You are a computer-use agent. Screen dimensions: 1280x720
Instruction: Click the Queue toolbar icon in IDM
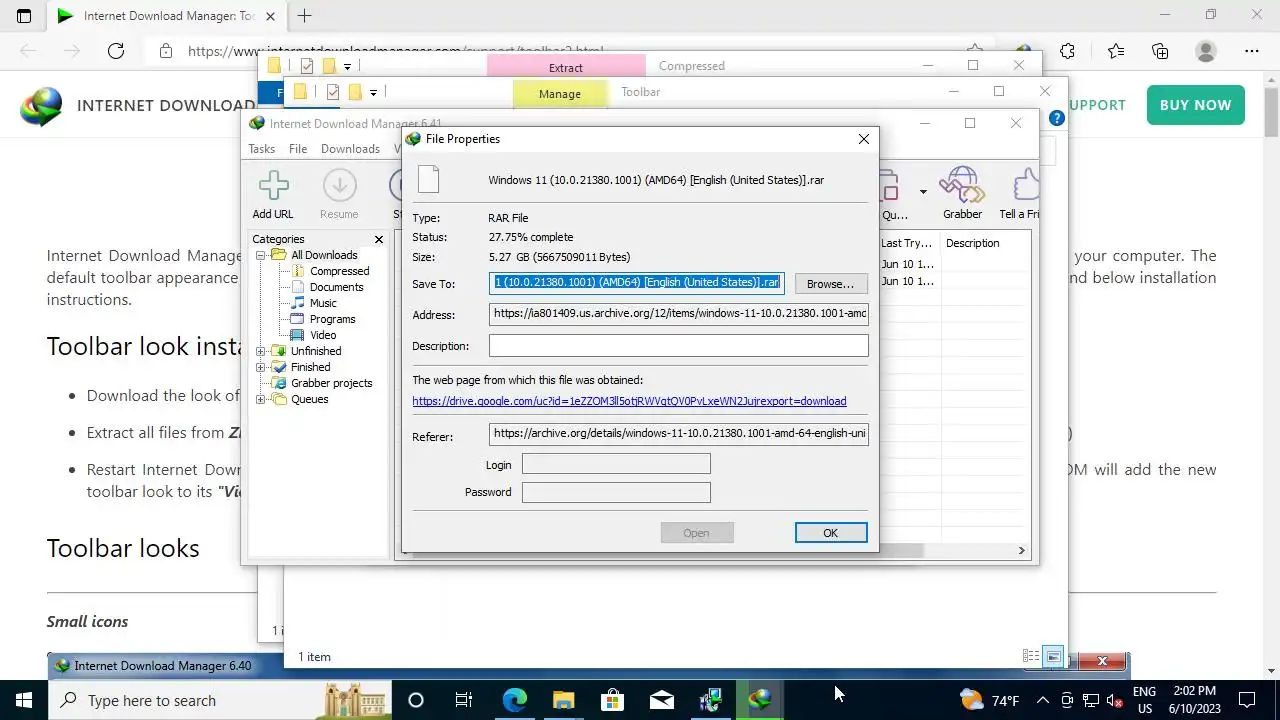893,194
